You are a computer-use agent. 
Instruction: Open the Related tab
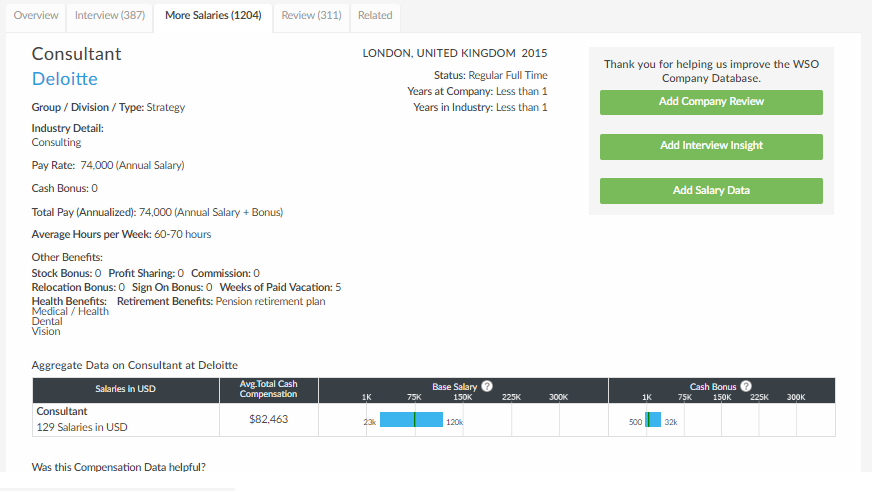[375, 16]
